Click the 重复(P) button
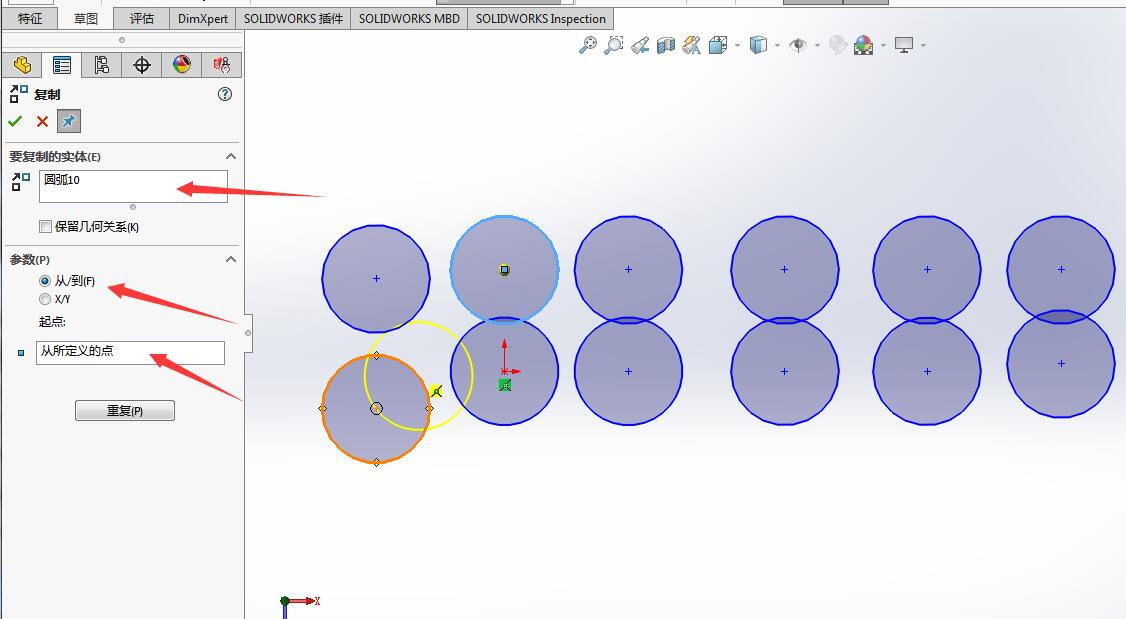 tap(125, 411)
